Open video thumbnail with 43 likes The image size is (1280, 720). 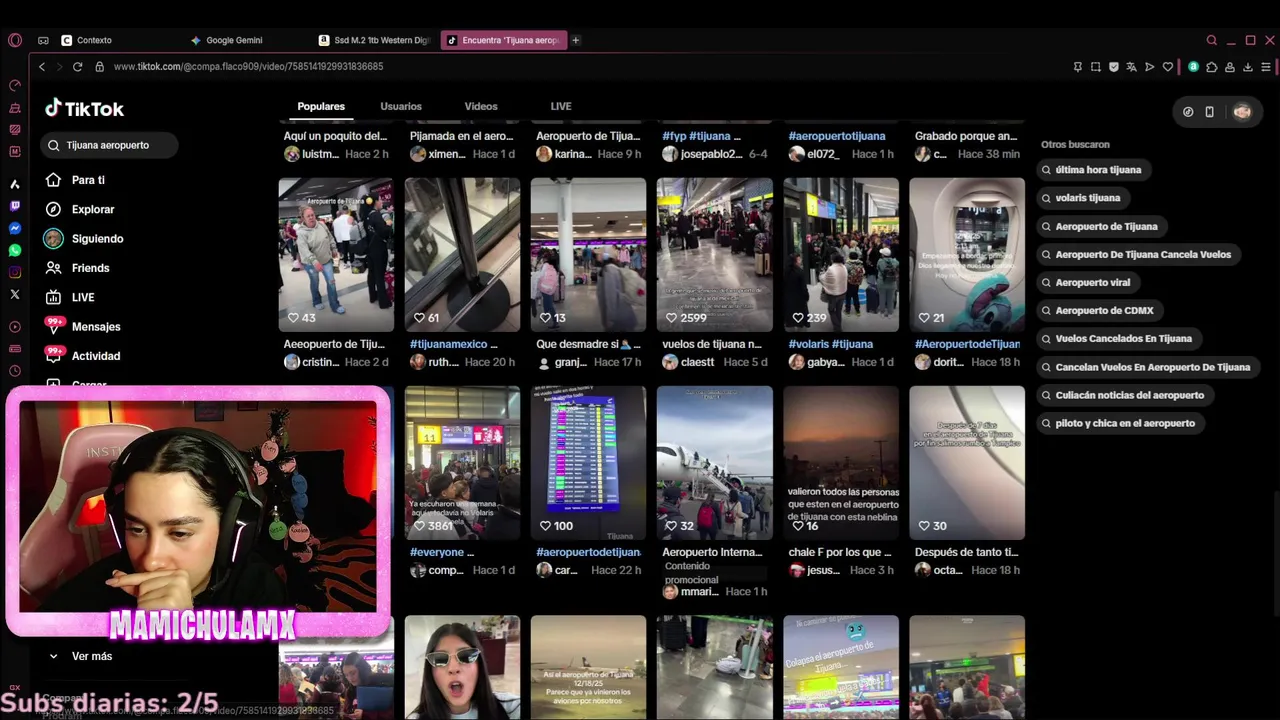coord(336,254)
